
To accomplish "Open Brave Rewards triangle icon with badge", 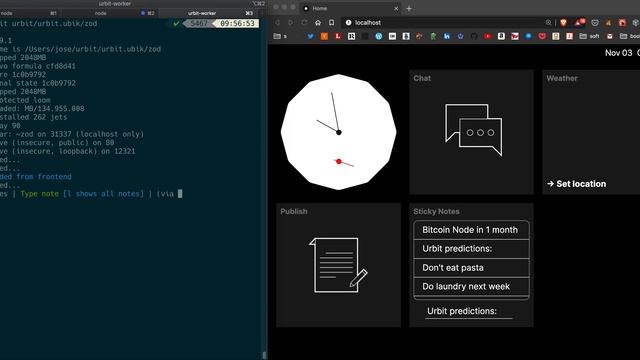I will point(579,22).
